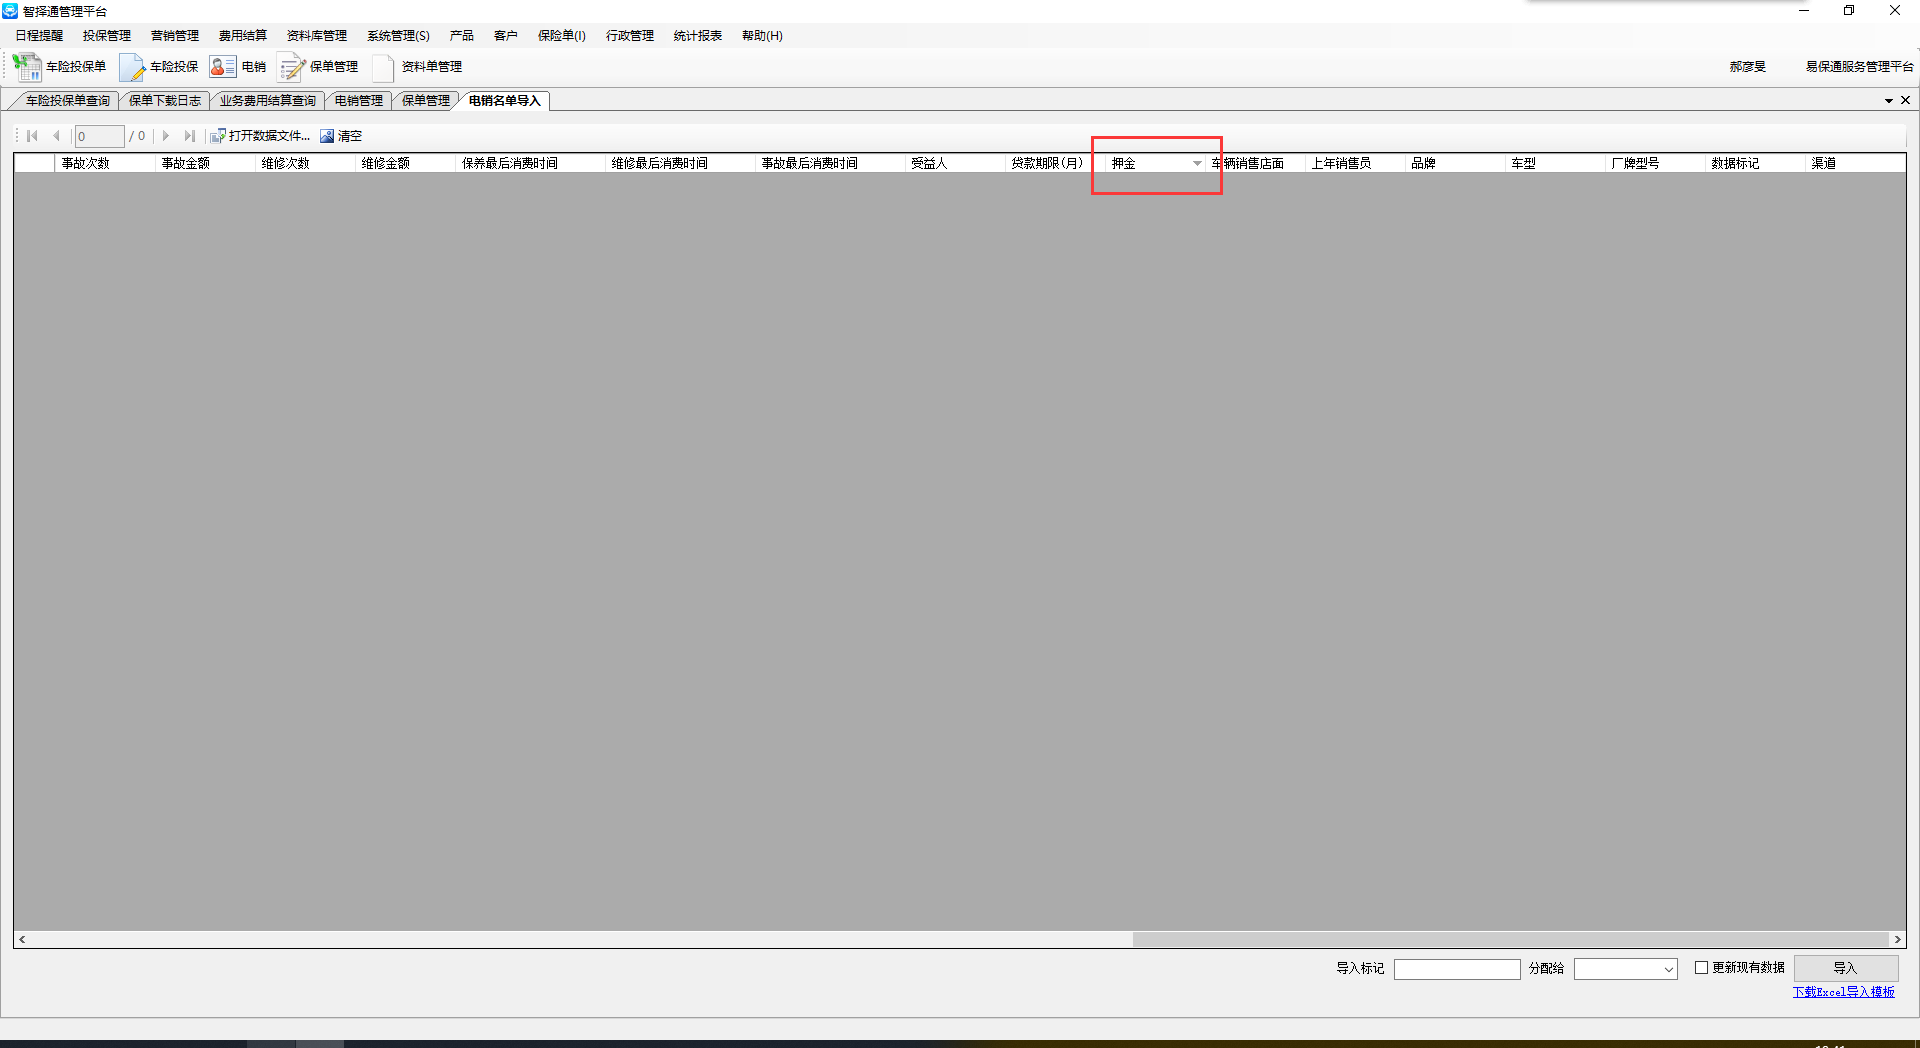The image size is (1920, 1048).
Task: Select the 电销名单导入 tab
Action: (505, 101)
